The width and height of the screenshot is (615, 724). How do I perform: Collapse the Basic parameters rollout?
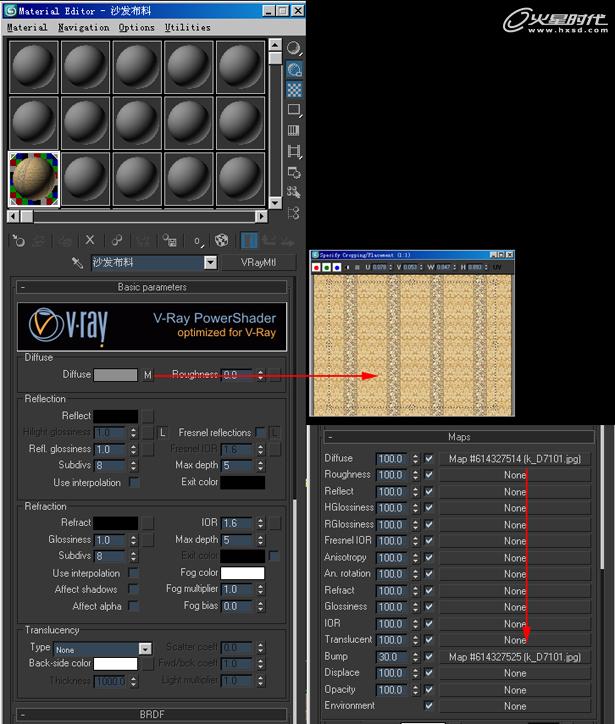[x=152, y=287]
